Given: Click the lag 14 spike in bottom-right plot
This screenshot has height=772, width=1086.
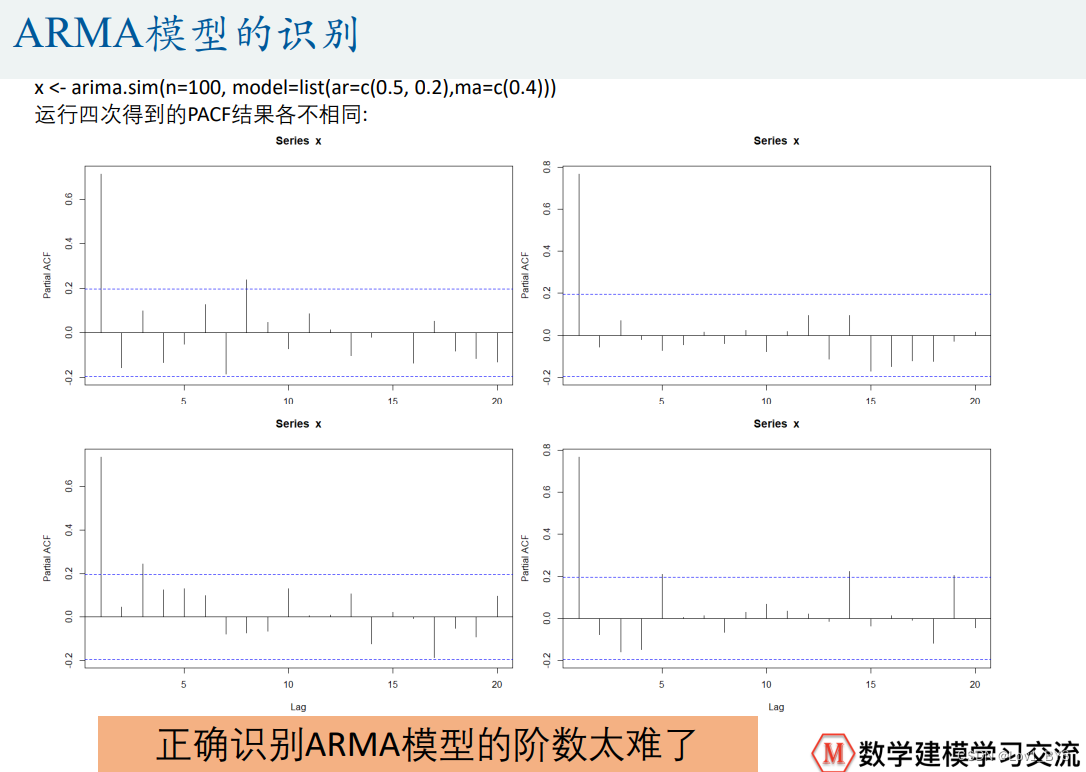Looking at the screenshot, I should [x=850, y=595].
